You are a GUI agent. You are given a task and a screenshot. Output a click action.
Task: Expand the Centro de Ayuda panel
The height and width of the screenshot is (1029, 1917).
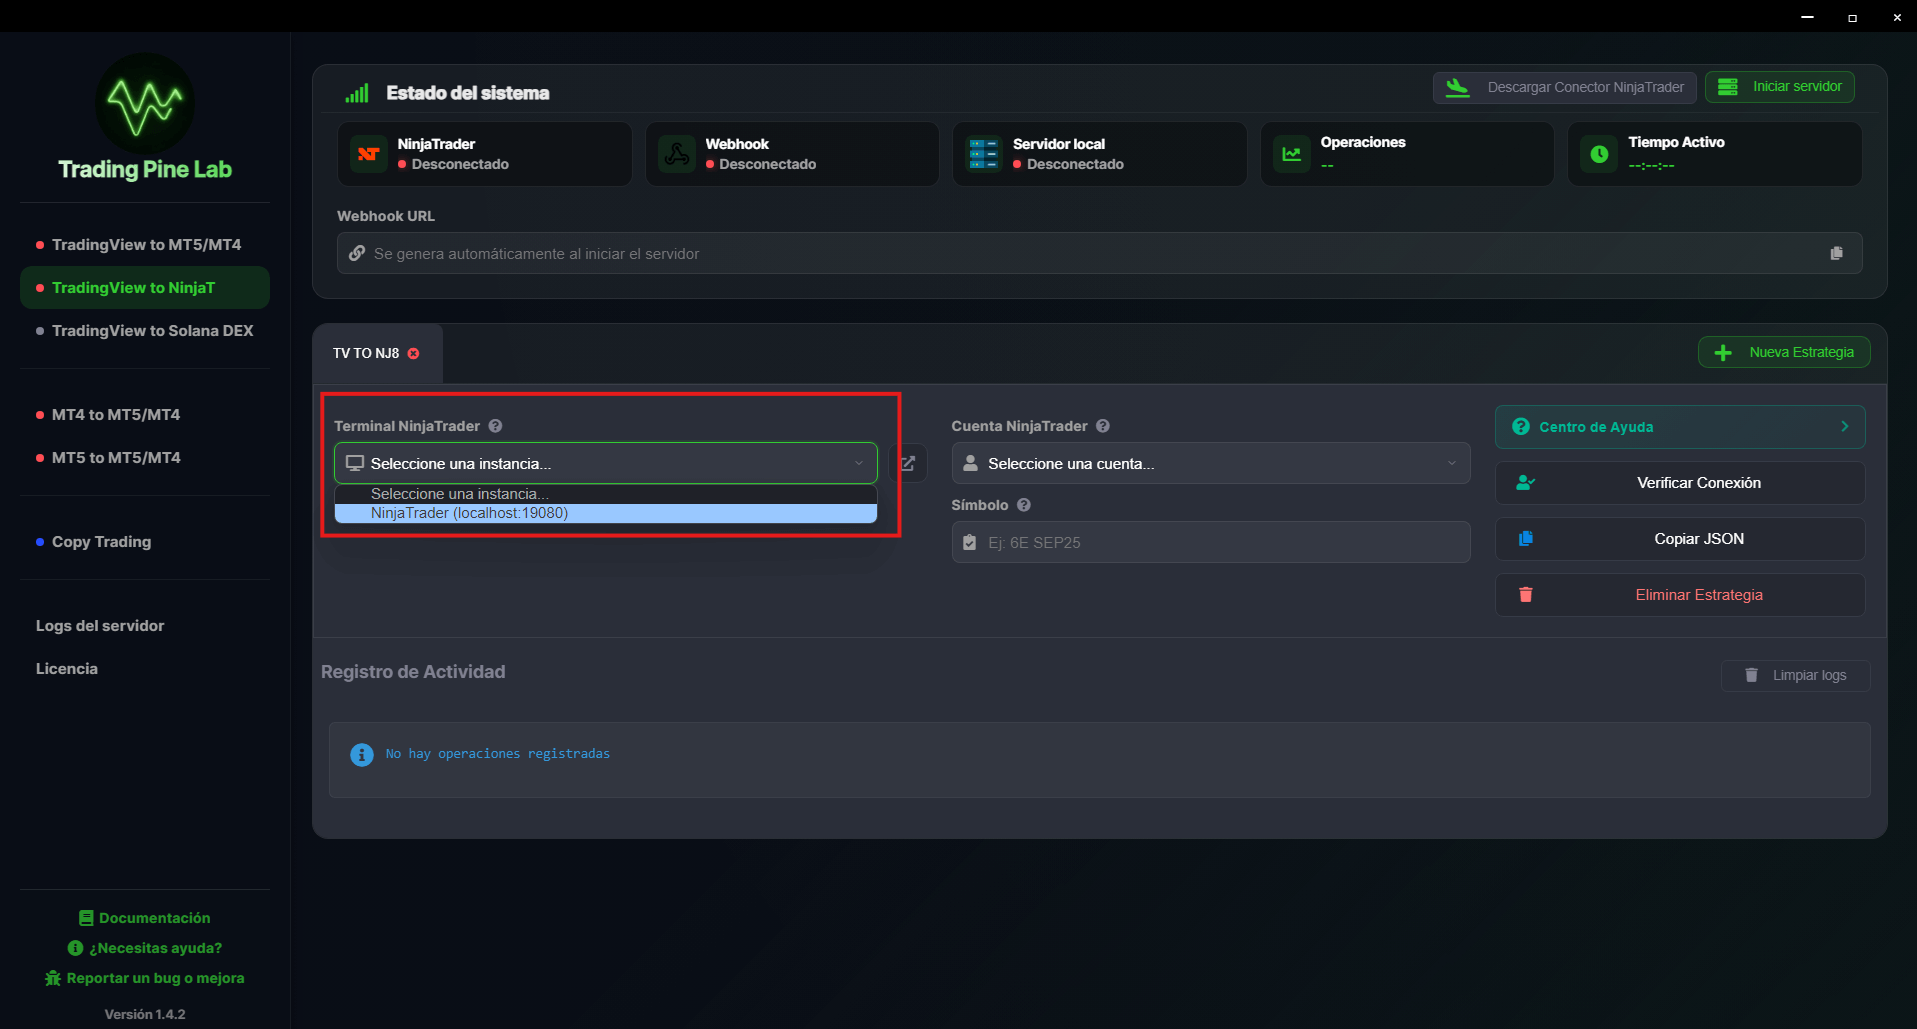(x=1679, y=427)
